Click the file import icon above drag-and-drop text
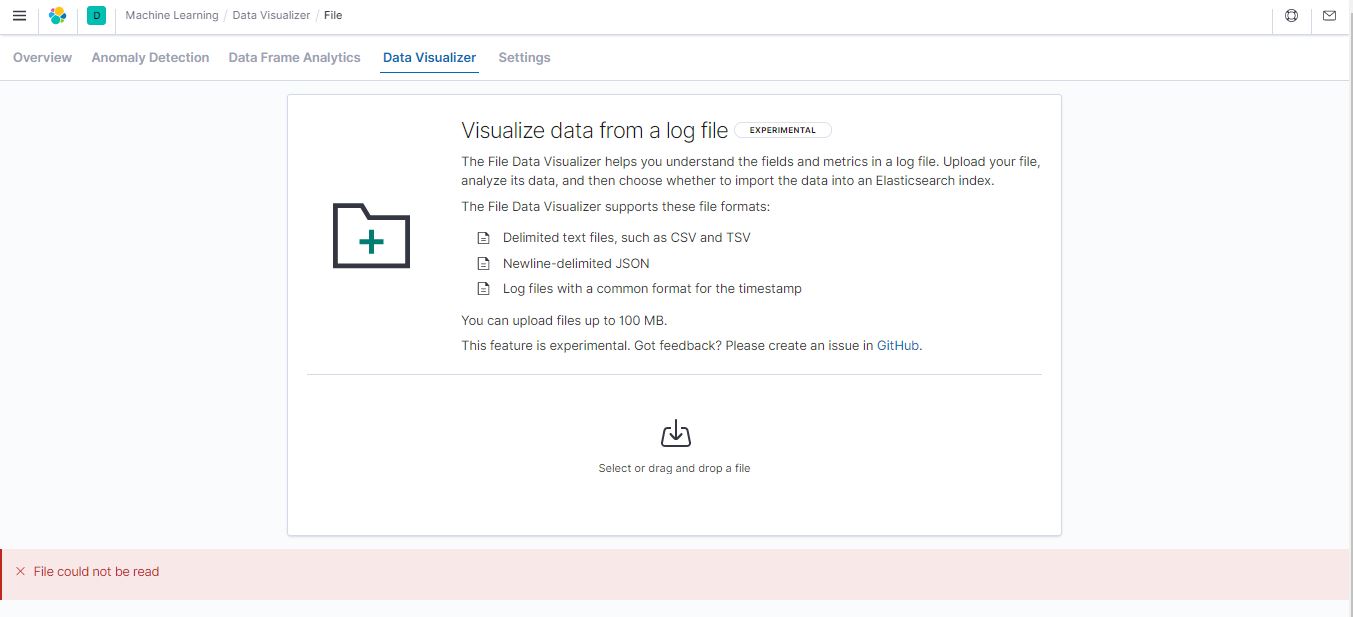The height and width of the screenshot is (617, 1353). pos(674,432)
